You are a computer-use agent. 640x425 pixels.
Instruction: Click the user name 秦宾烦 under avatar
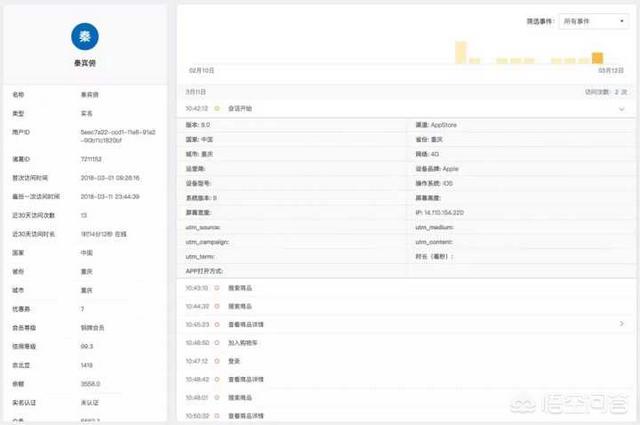coord(85,63)
